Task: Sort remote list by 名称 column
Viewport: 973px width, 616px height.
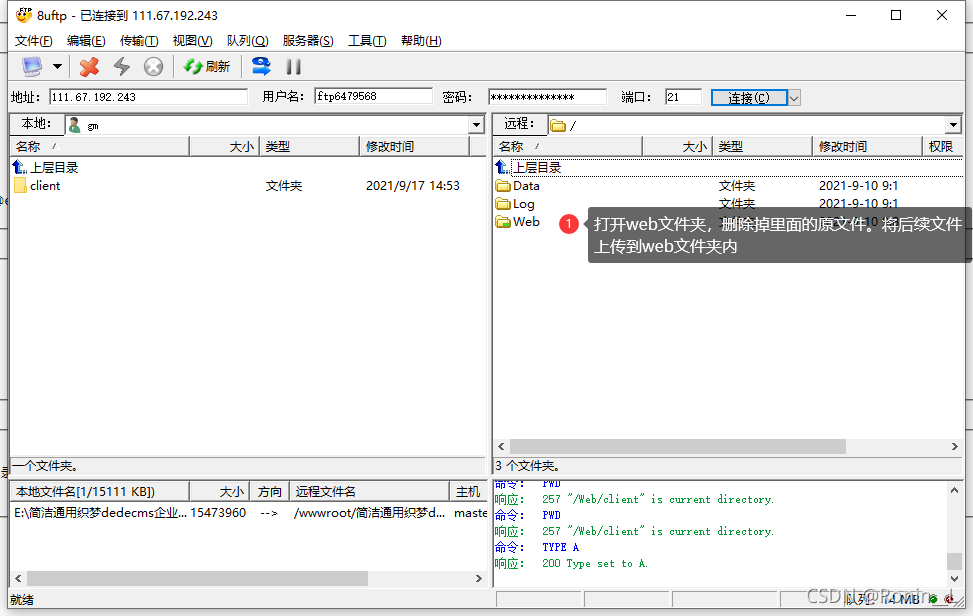Action: tap(567, 146)
